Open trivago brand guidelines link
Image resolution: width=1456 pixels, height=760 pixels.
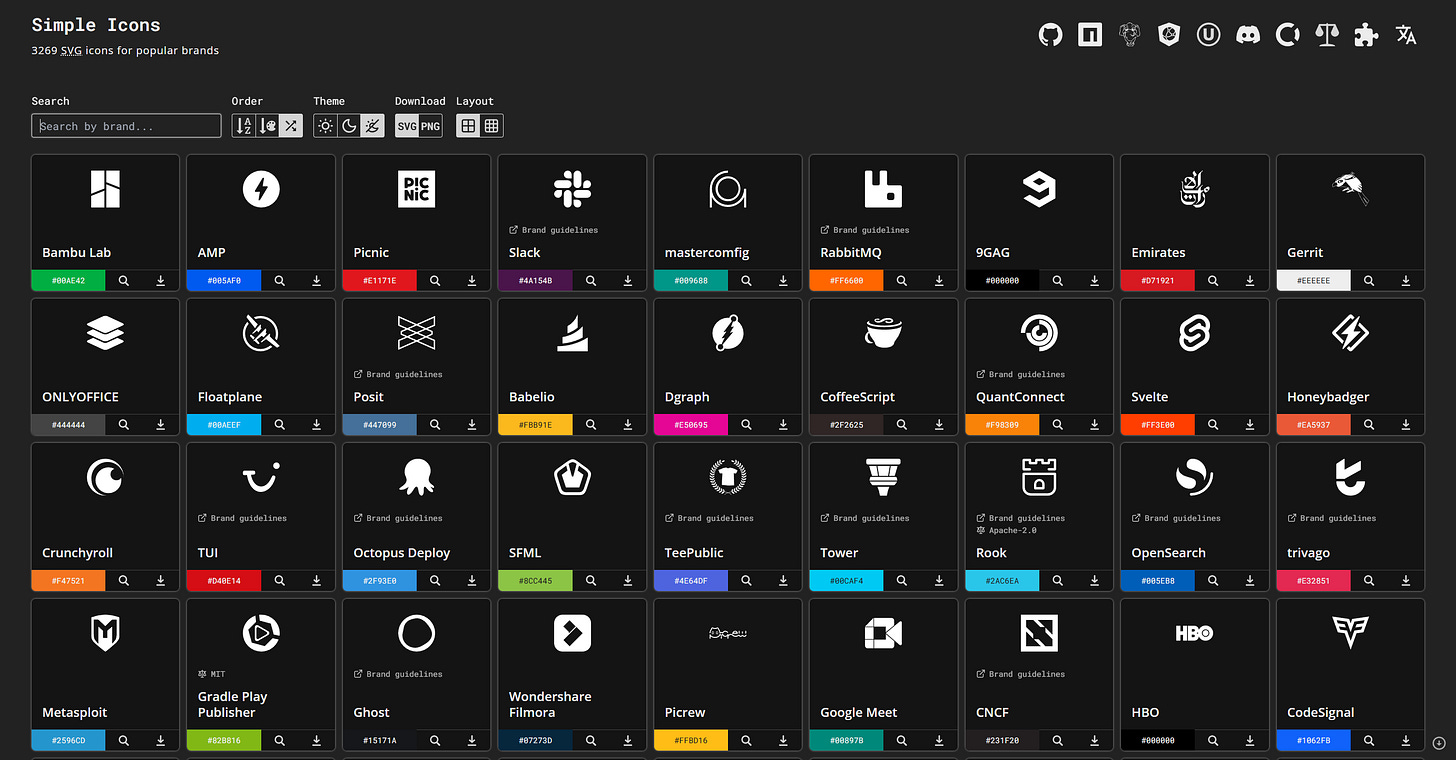pyautogui.click(x=1332, y=518)
